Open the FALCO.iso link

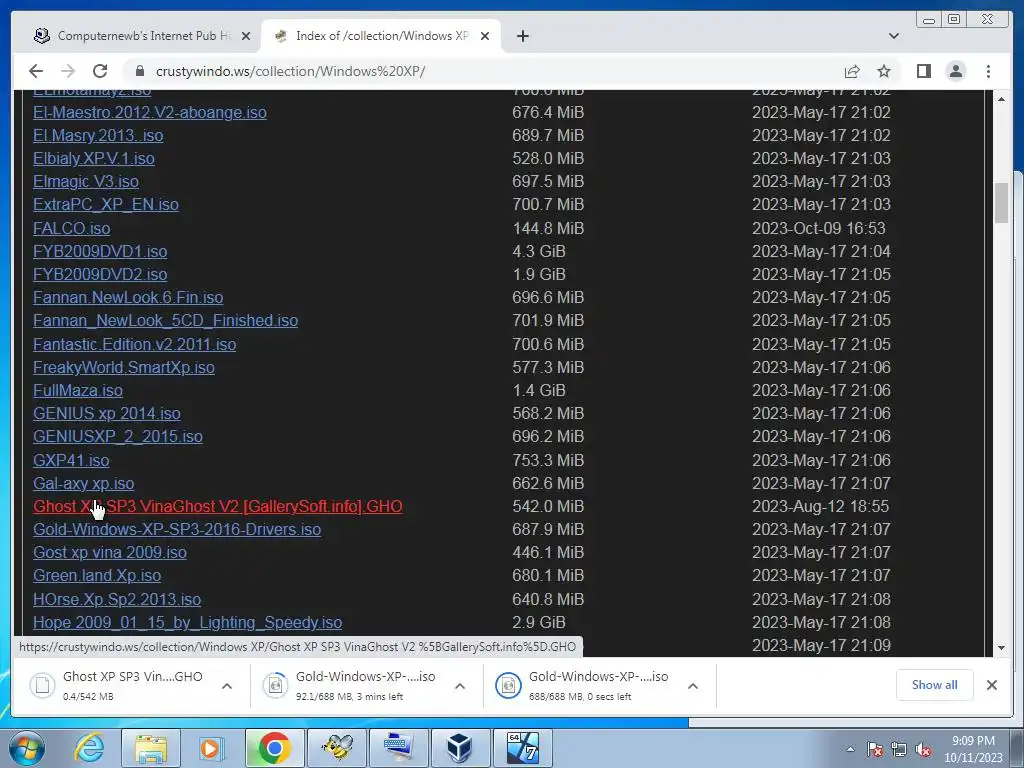(72, 228)
